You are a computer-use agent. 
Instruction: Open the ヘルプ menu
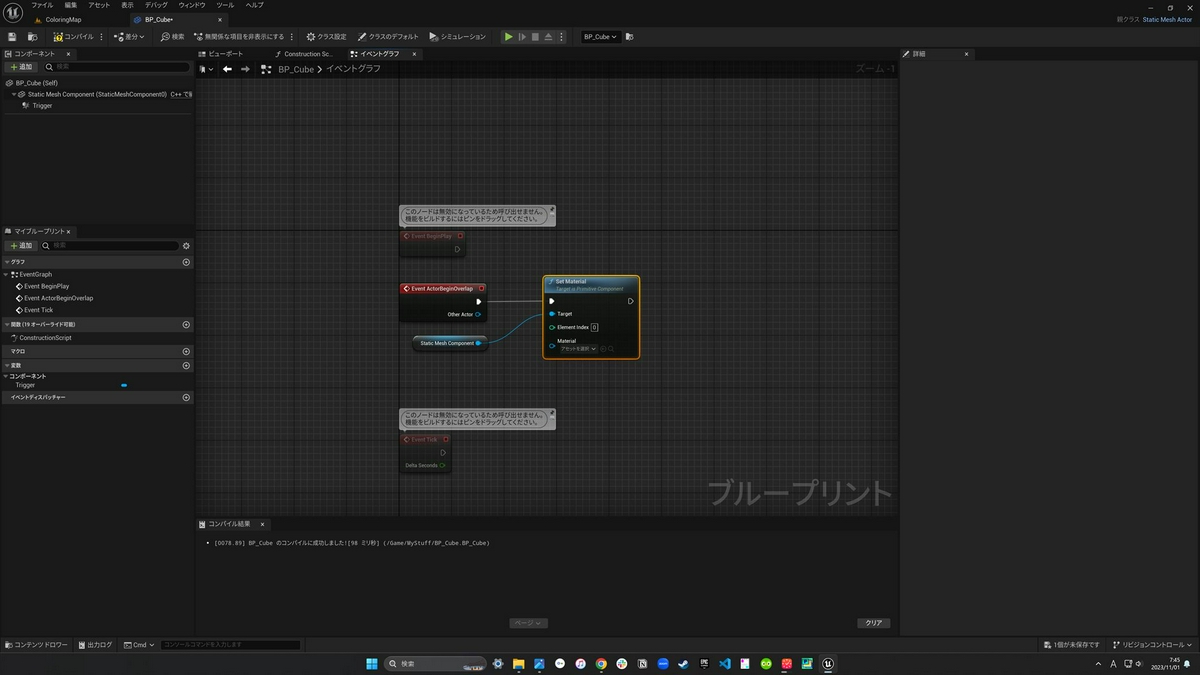(255, 5)
